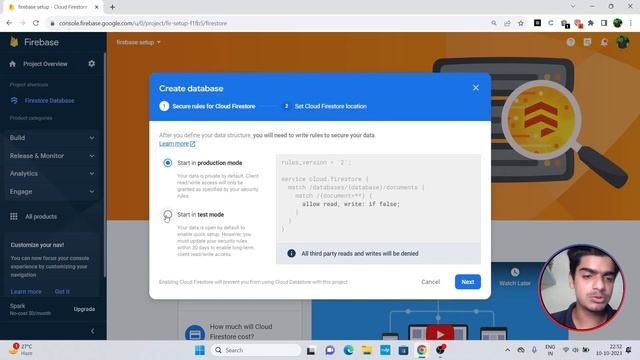Open Windows Start menu
Screen dimensions: 640x360
tap(200, 350)
